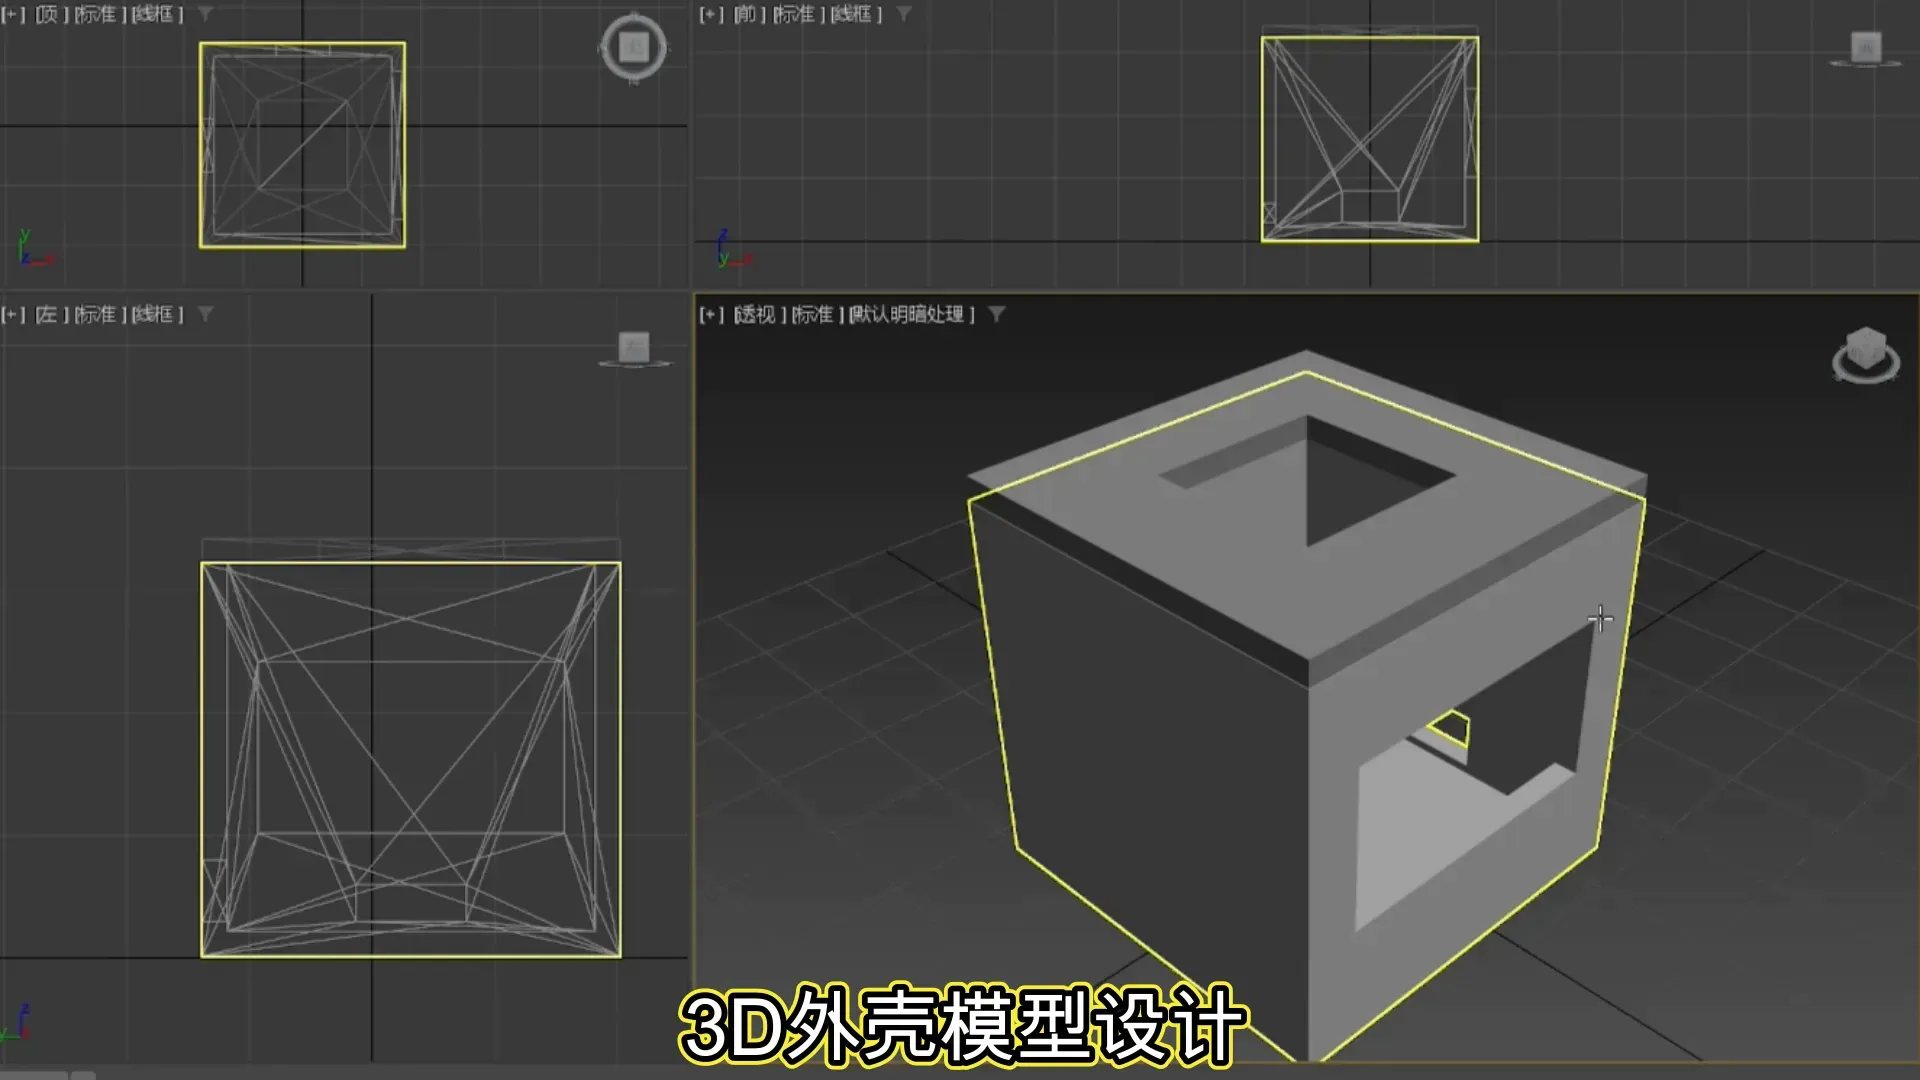
Task: Open the 线框 shading menu of the Front viewport
Action: (857, 14)
